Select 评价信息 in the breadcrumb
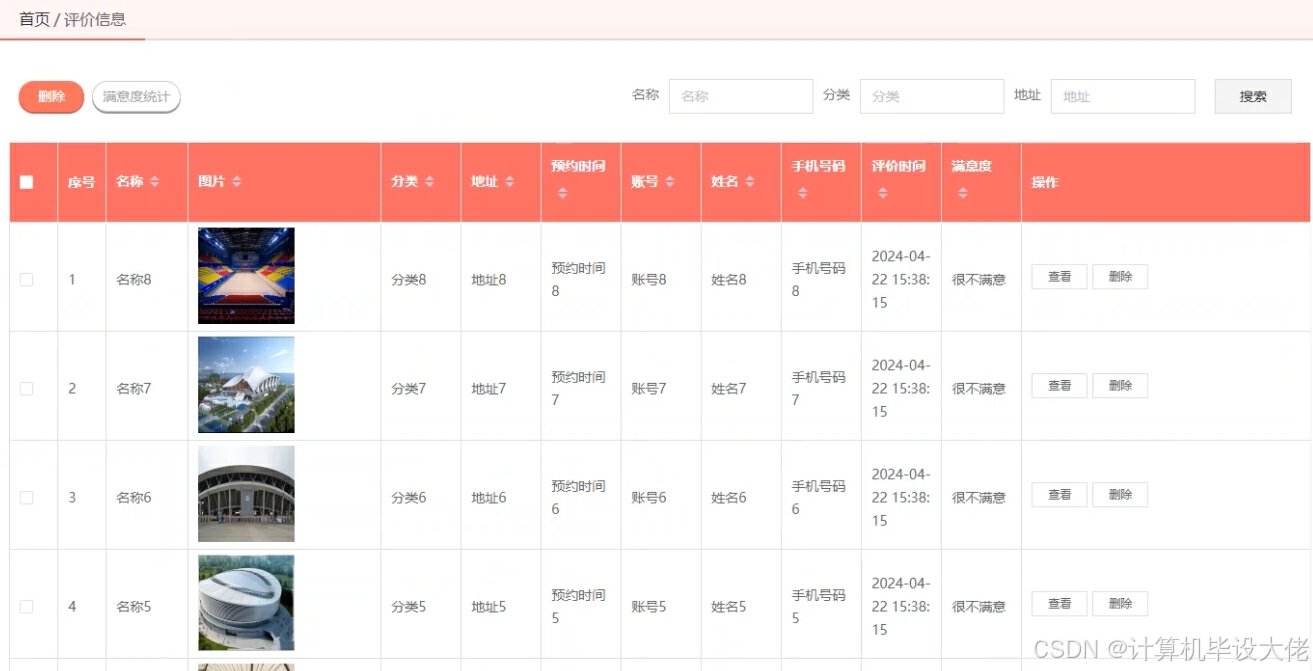The width and height of the screenshot is (1313, 671). [x=95, y=19]
